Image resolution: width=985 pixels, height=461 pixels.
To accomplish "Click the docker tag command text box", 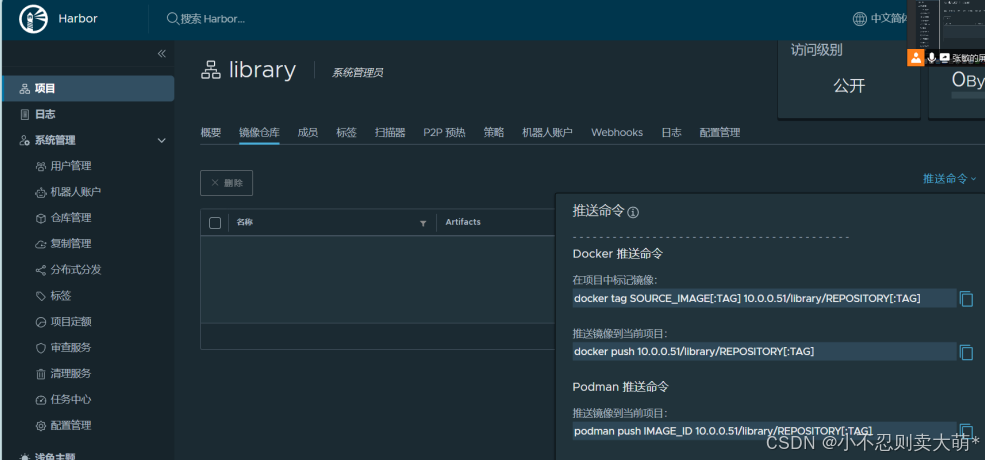I will coord(764,299).
